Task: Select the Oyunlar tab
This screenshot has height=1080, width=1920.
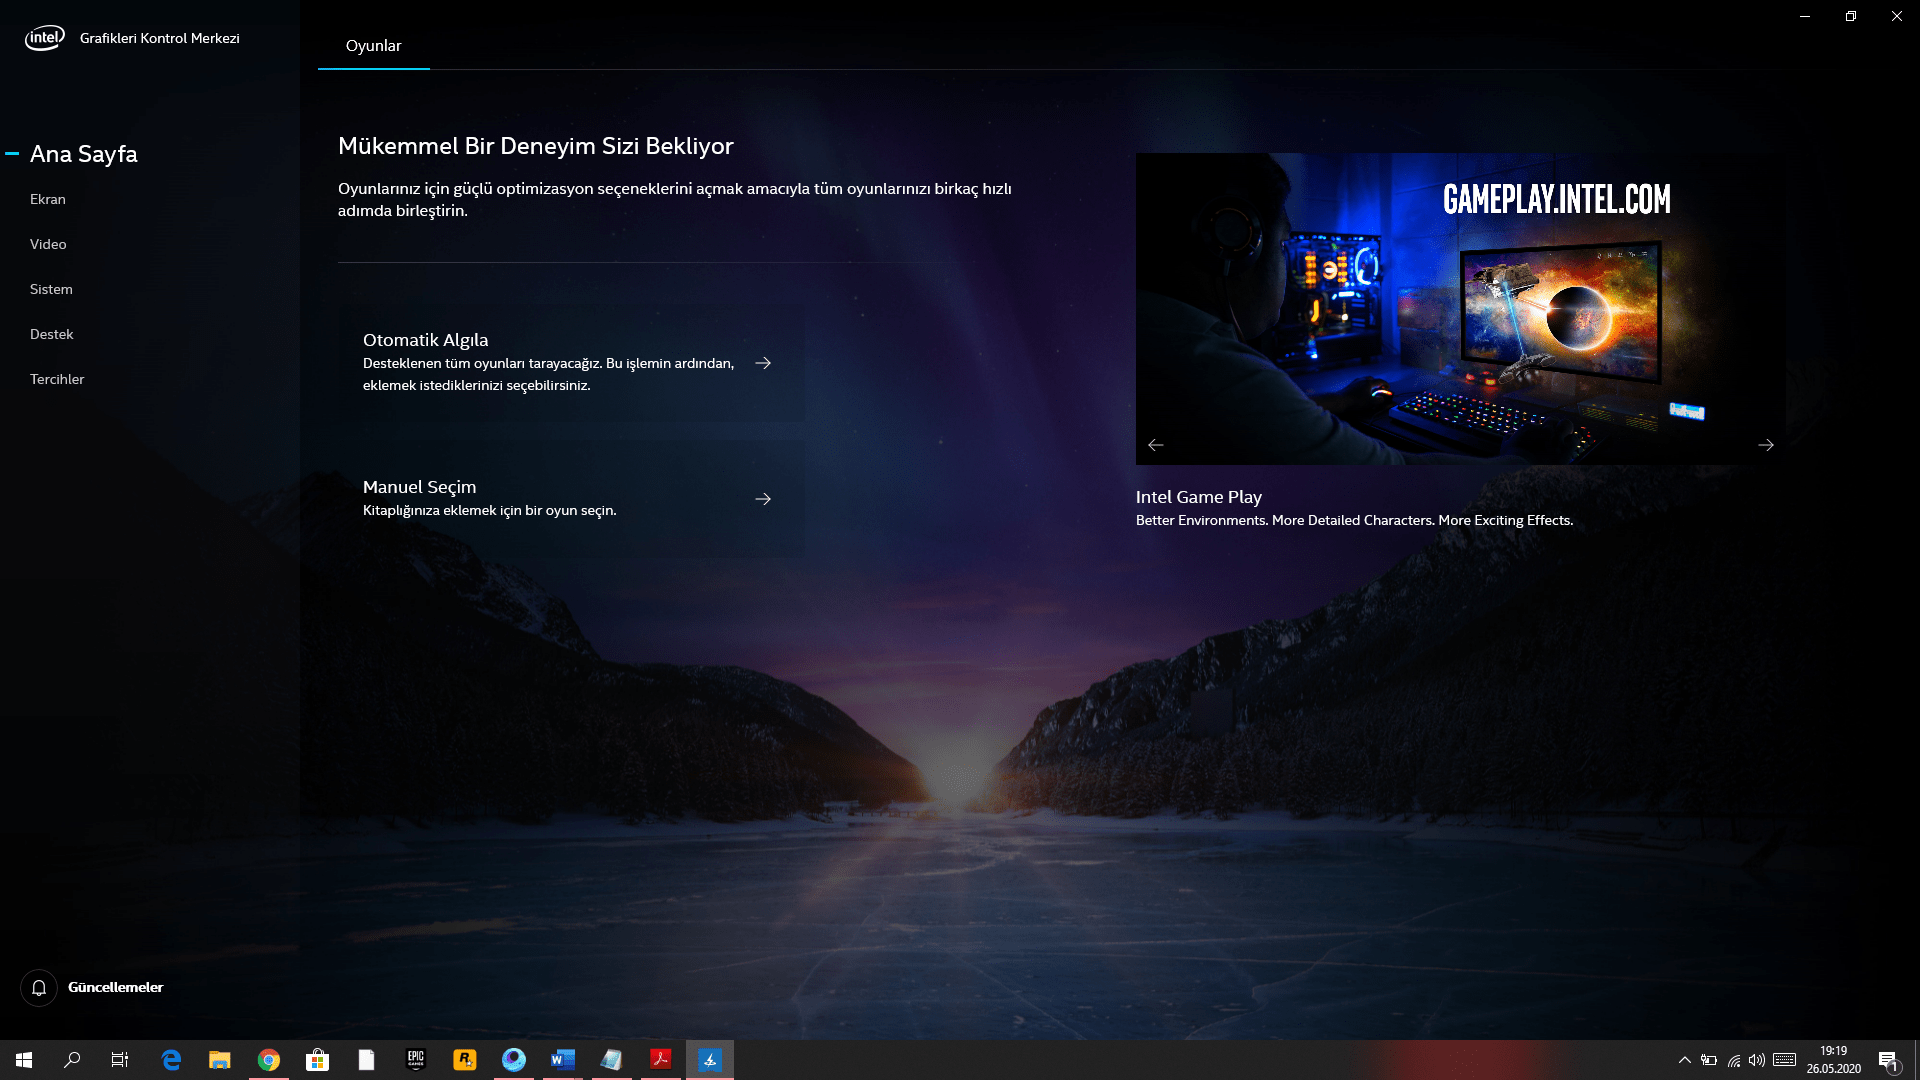Action: tap(373, 46)
